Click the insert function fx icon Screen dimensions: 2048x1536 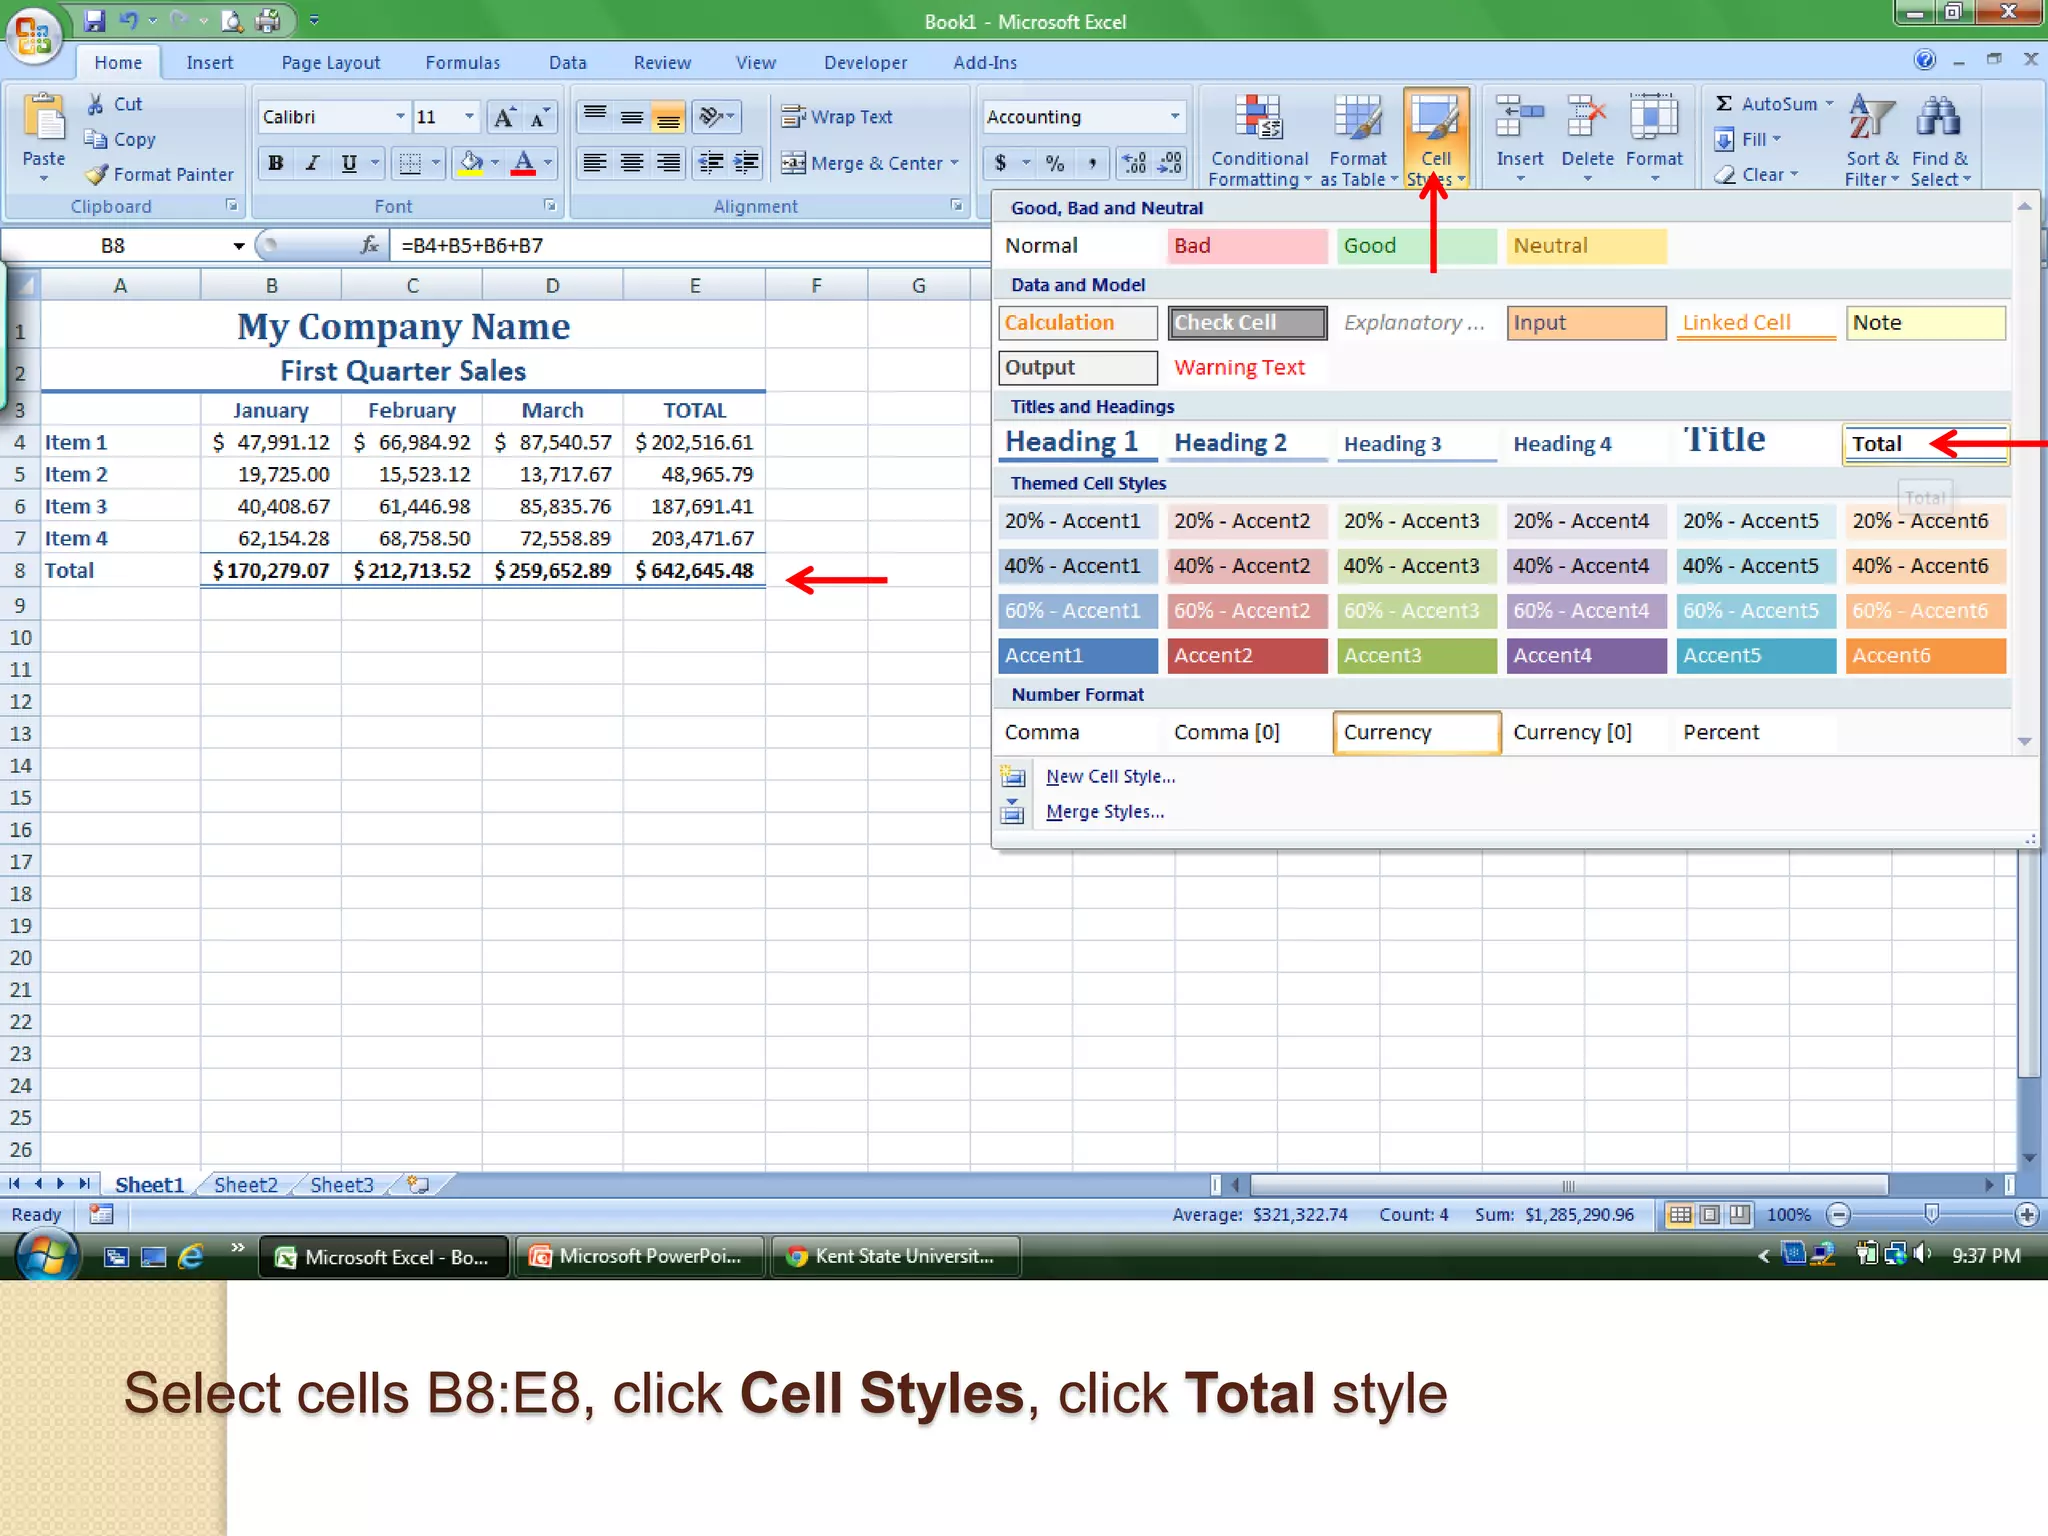369,245
